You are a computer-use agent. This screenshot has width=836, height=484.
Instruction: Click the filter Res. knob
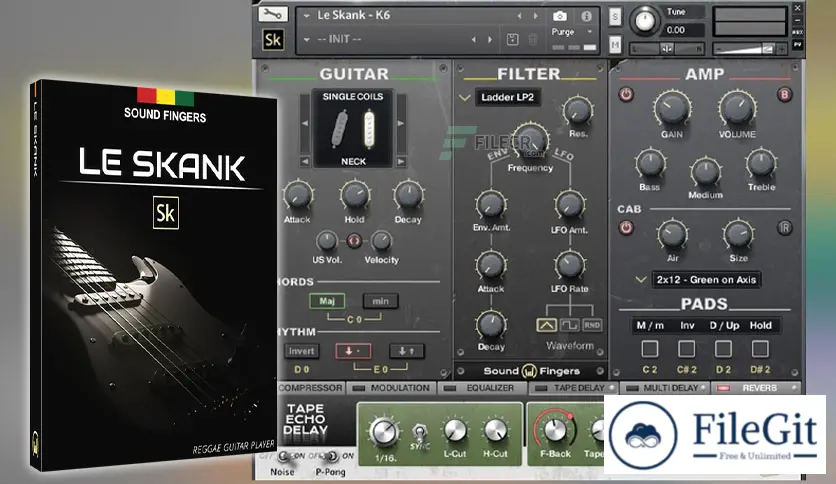tap(578, 111)
